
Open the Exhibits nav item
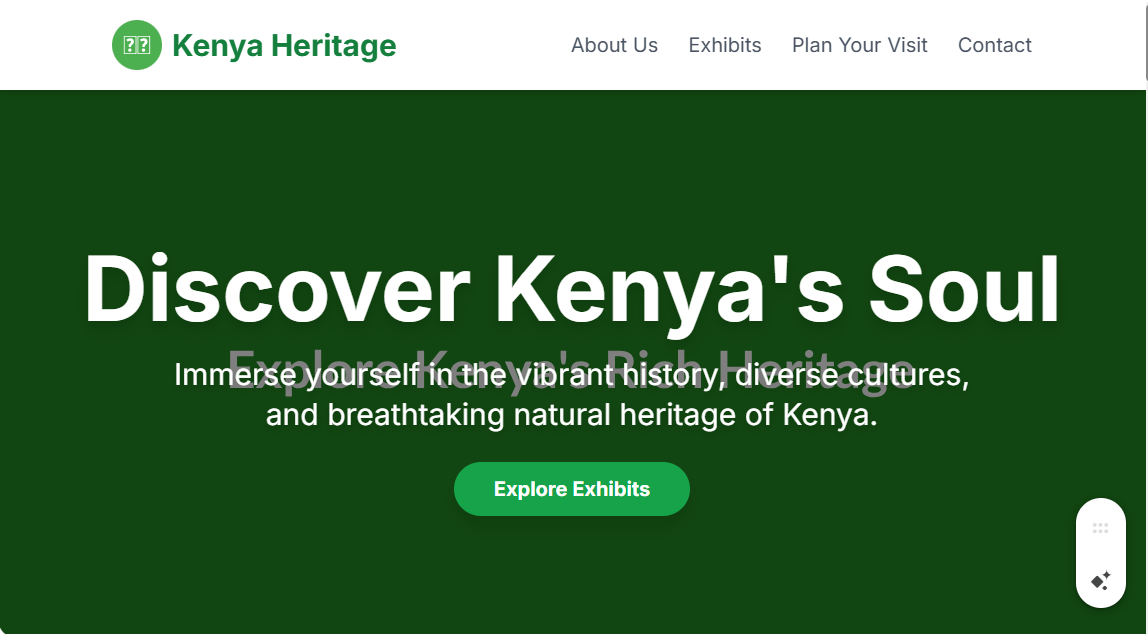[x=725, y=45]
